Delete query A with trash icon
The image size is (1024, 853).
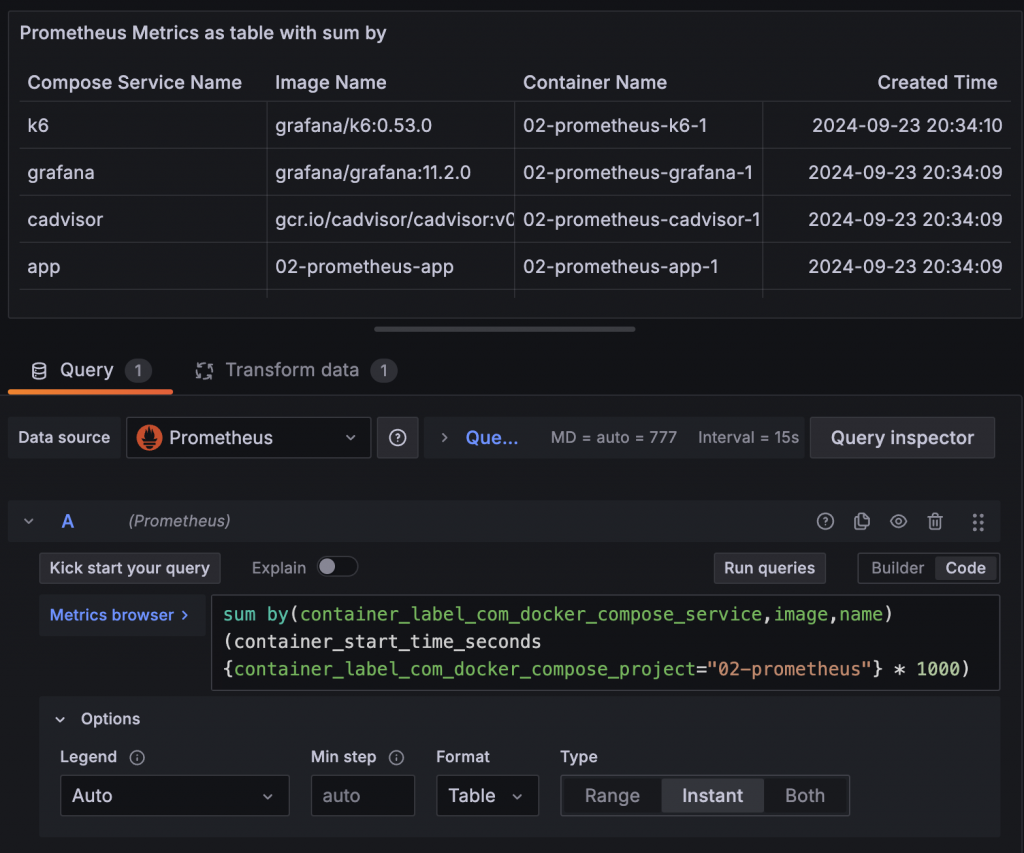(935, 521)
